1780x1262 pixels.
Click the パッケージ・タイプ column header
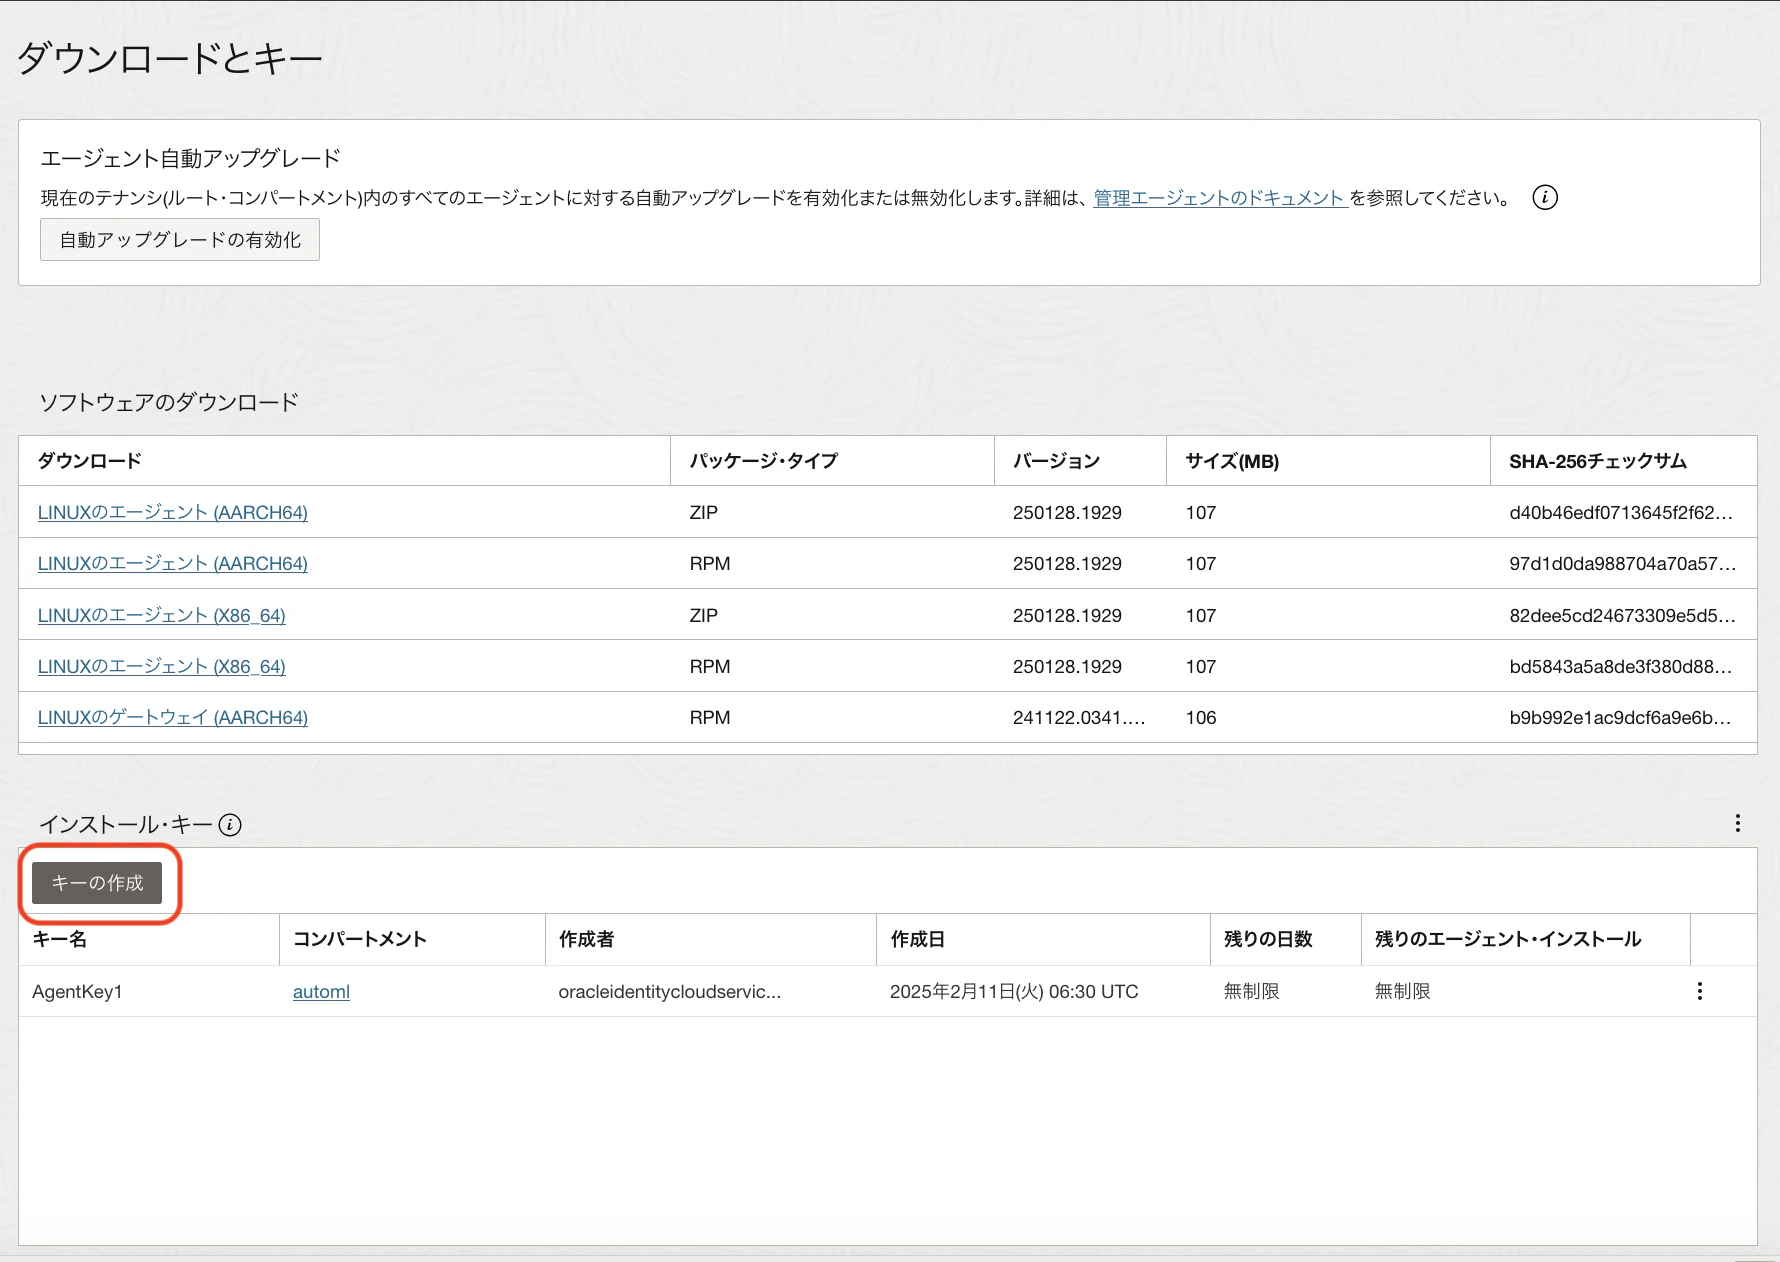[764, 461]
